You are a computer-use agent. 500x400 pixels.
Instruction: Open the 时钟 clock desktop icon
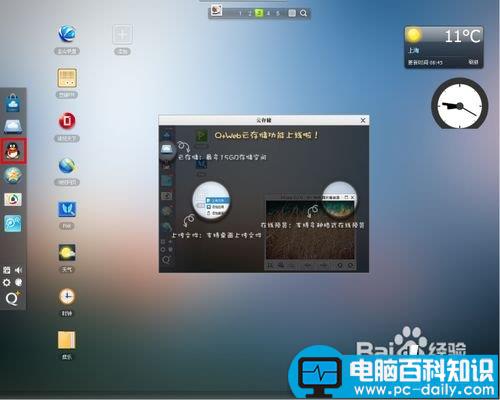coord(67,296)
